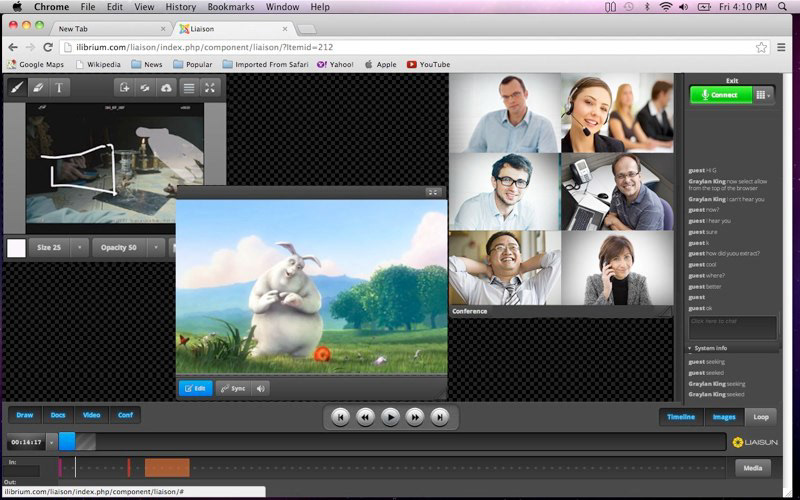The width and height of the screenshot is (800, 500).
Task: Open the Apple menu
Action: coord(17,7)
